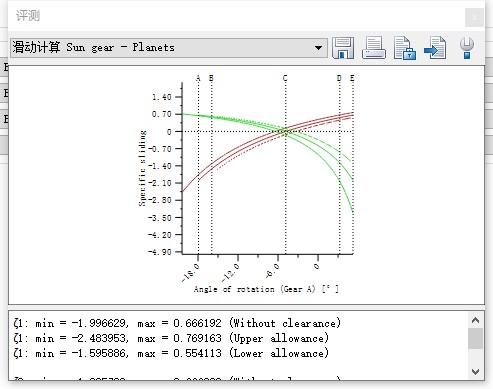Click the Angle of rotation axis label

[x=266, y=289]
